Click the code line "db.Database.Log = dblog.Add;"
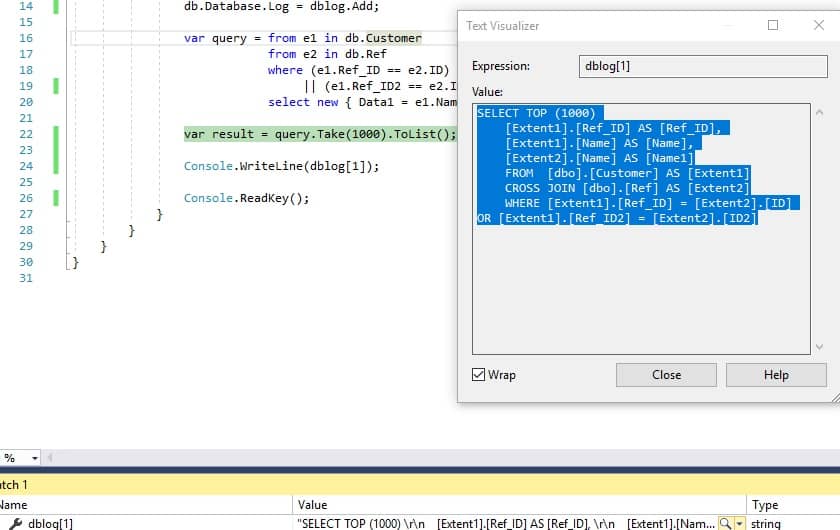This screenshot has width=840, height=530. (281, 6)
